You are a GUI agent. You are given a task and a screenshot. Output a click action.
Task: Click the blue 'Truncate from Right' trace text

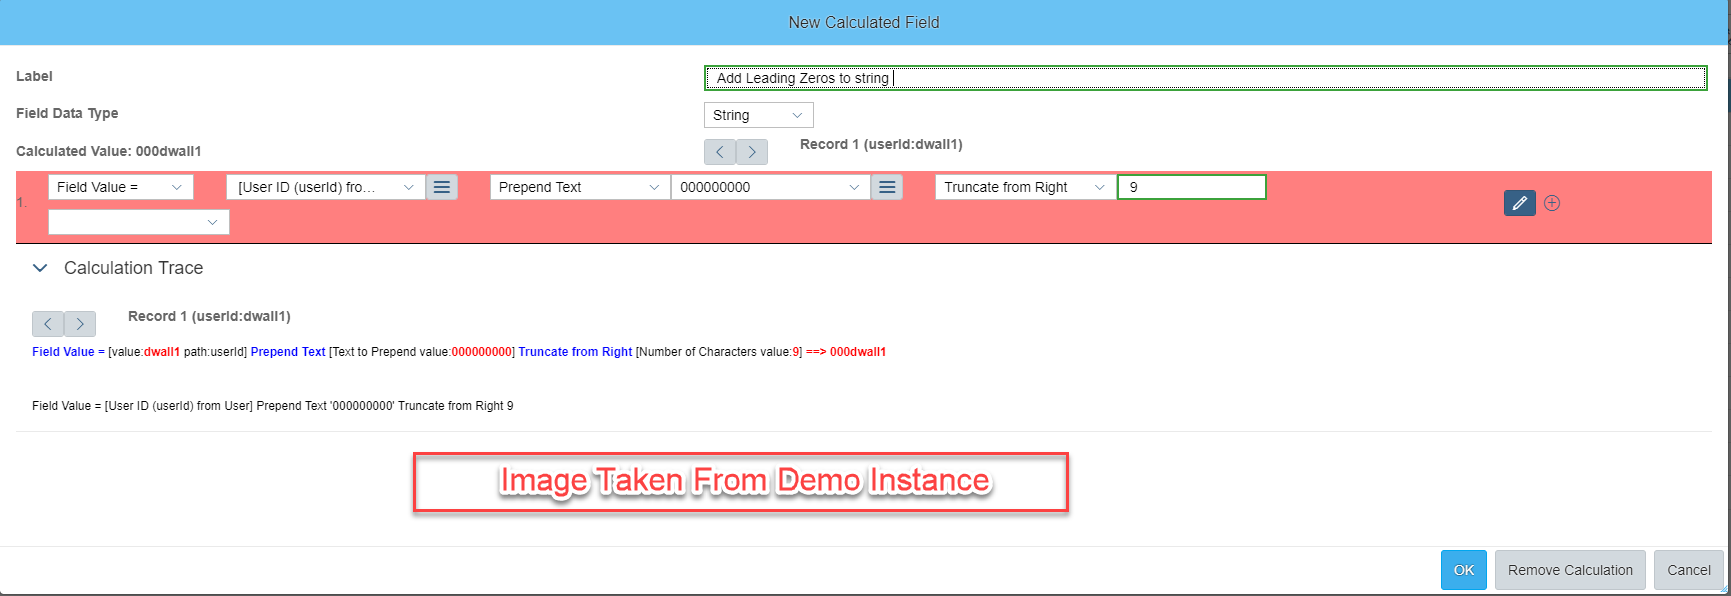pyautogui.click(x=575, y=352)
